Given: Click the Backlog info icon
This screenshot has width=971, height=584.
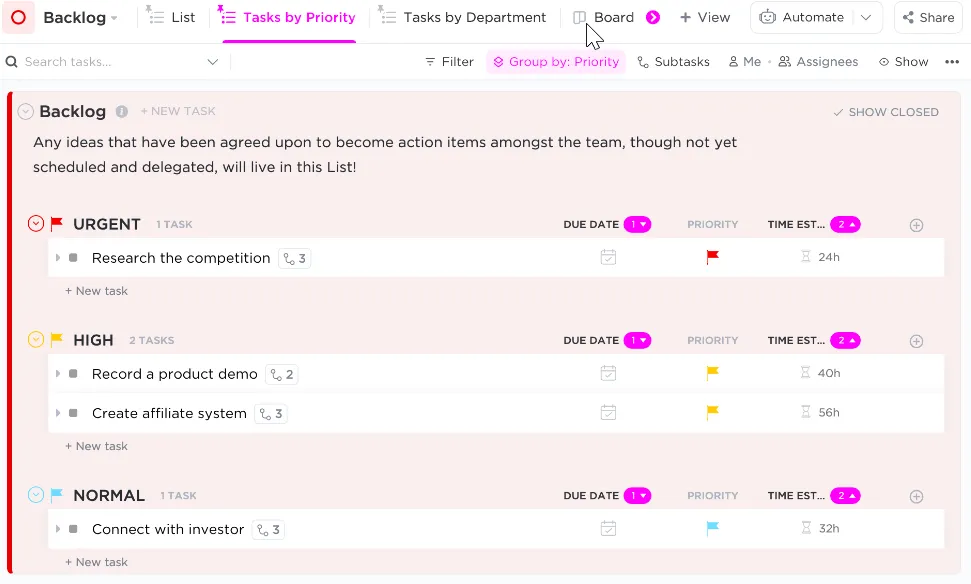Looking at the screenshot, I should coord(122,111).
